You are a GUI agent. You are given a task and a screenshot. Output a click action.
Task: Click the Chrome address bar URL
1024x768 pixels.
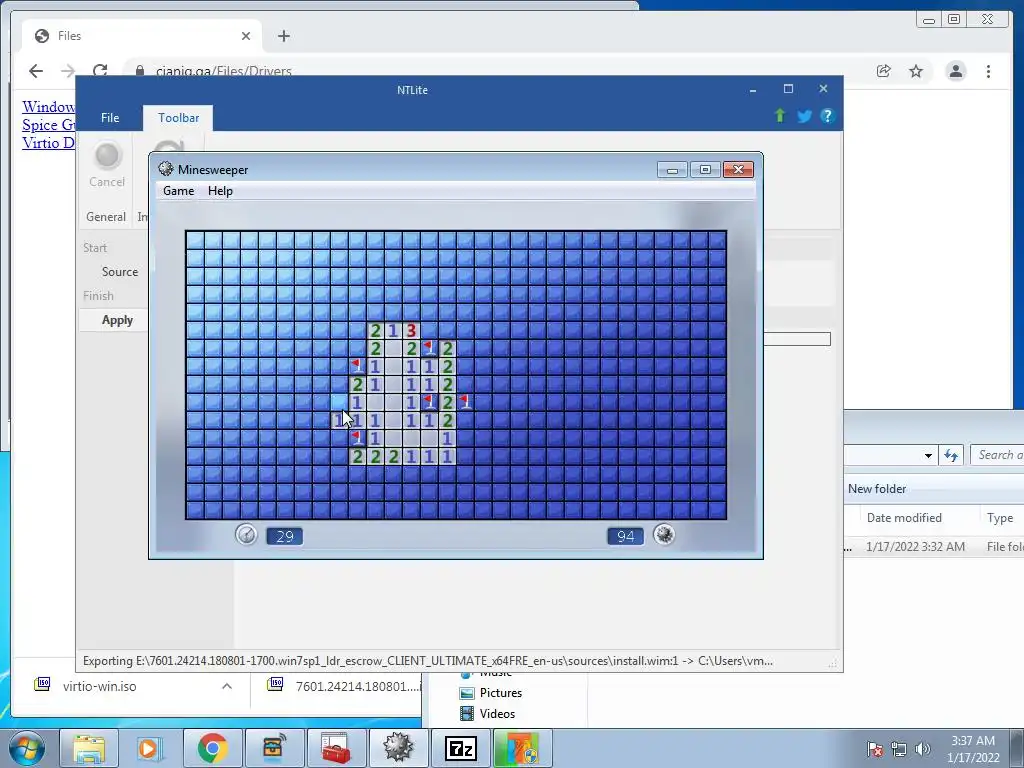point(223,71)
